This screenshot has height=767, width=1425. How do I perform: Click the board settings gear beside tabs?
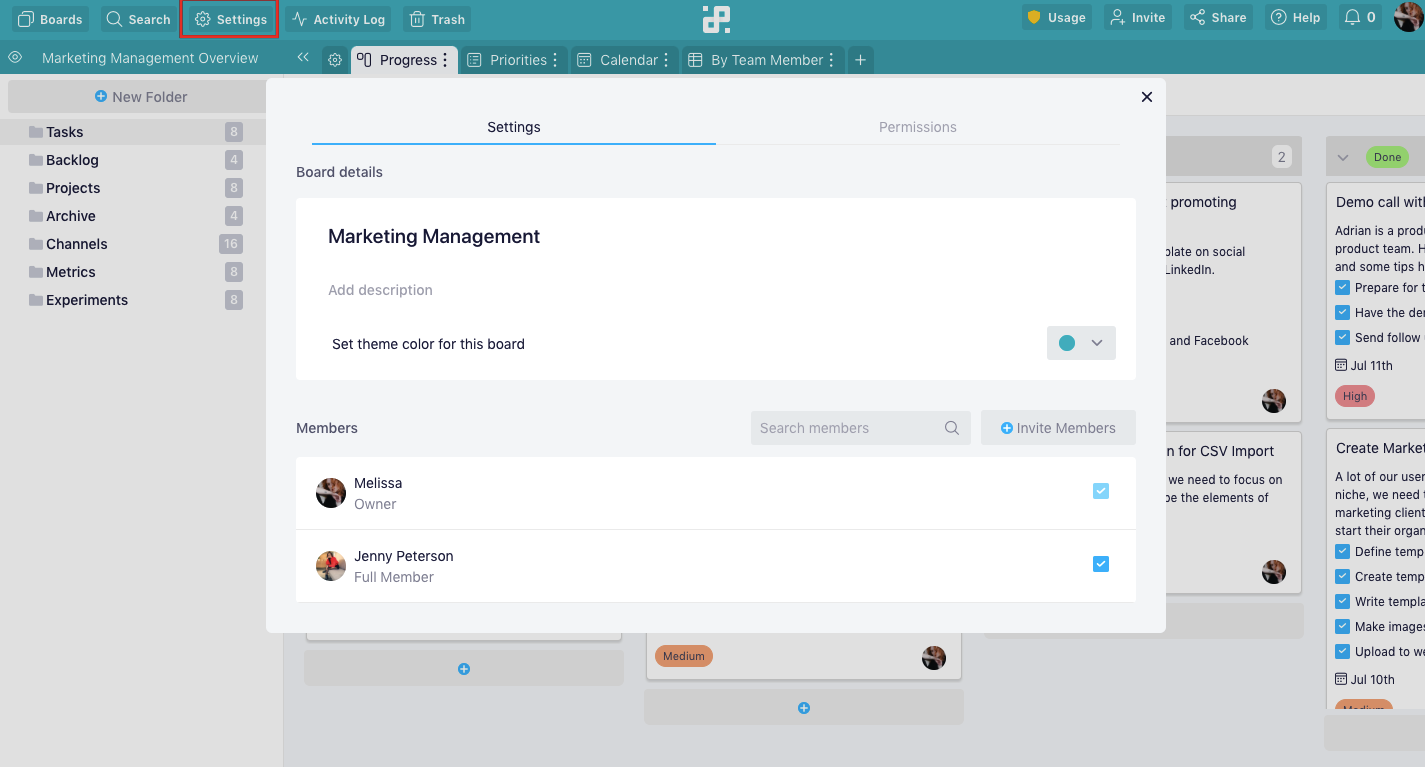[335, 60]
